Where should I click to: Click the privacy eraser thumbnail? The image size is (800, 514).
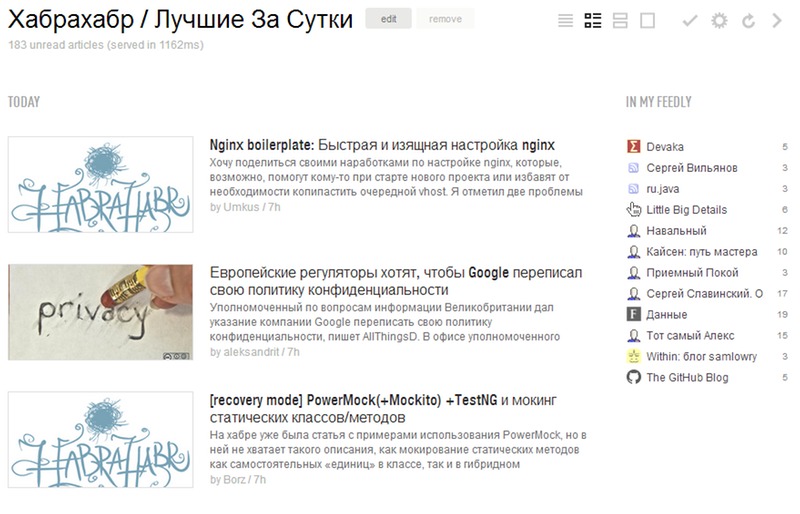[101, 312]
